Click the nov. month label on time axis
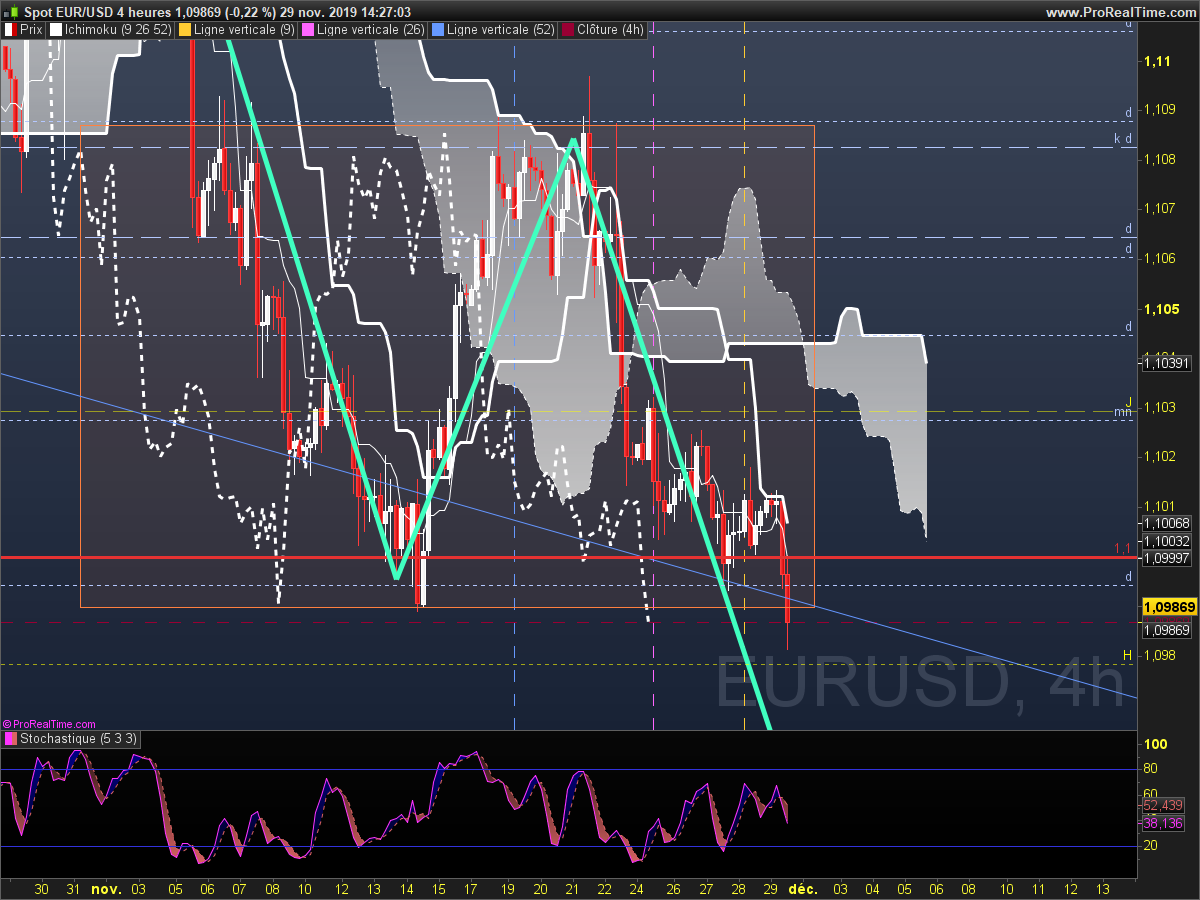Image resolution: width=1200 pixels, height=900 pixels. tap(106, 888)
